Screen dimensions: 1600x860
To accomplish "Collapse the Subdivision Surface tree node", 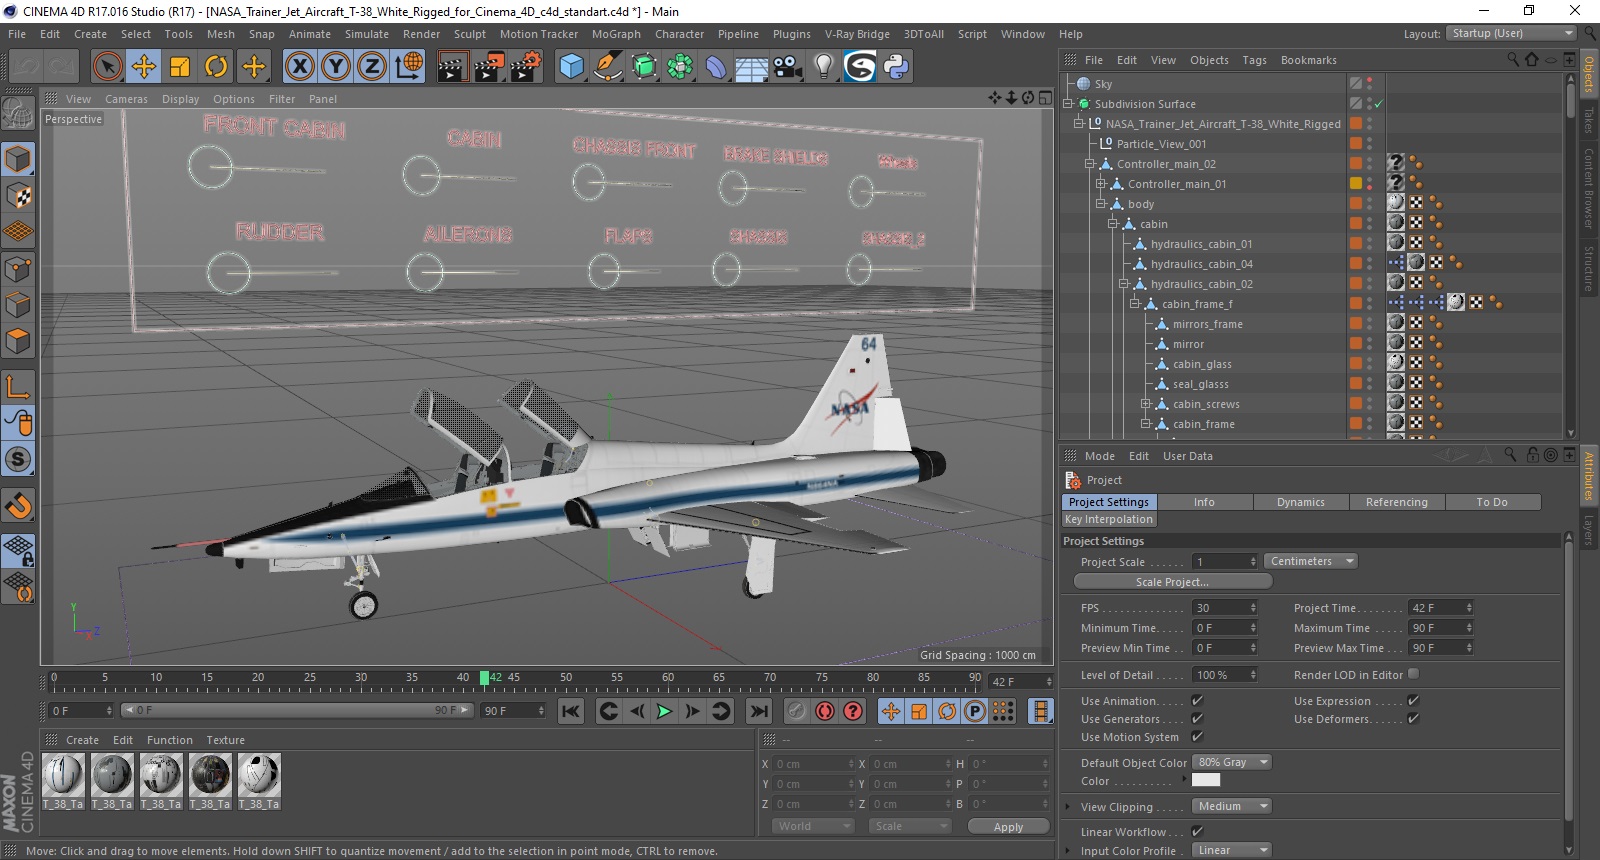I will coord(1068,104).
